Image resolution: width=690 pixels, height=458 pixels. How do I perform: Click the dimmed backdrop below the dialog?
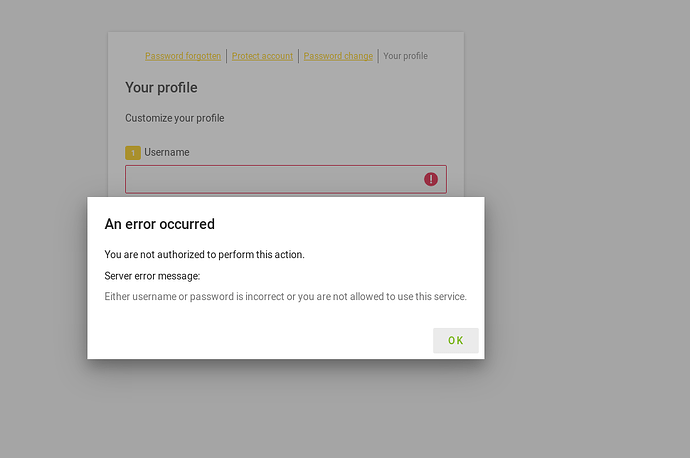300,410
